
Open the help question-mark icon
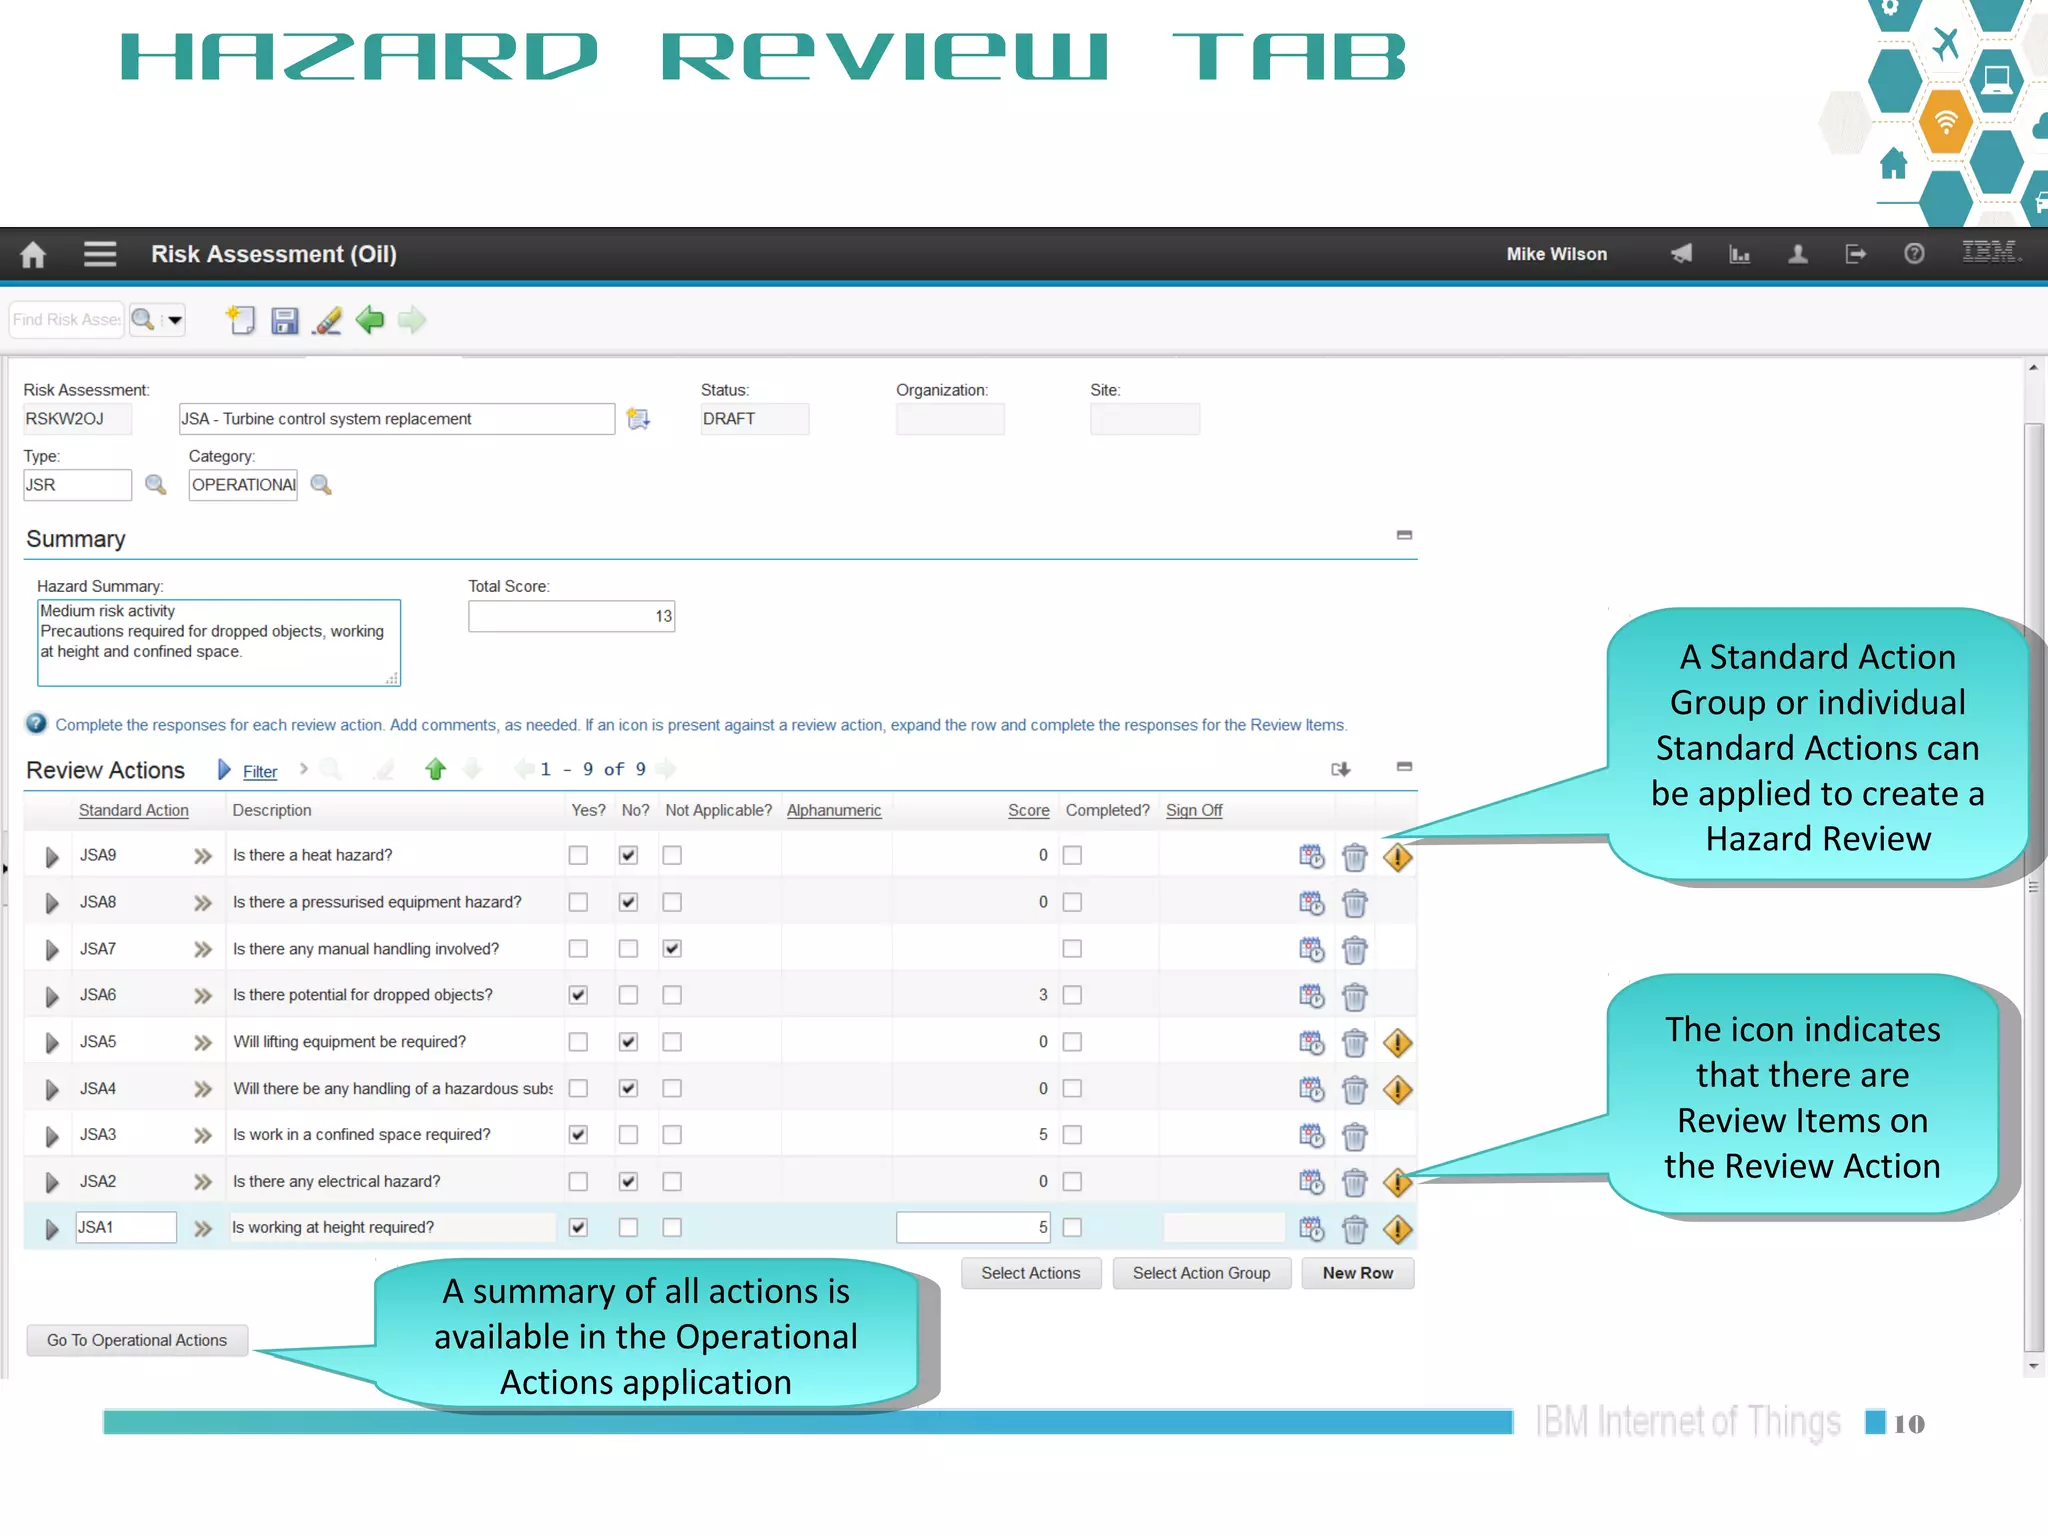(1914, 254)
